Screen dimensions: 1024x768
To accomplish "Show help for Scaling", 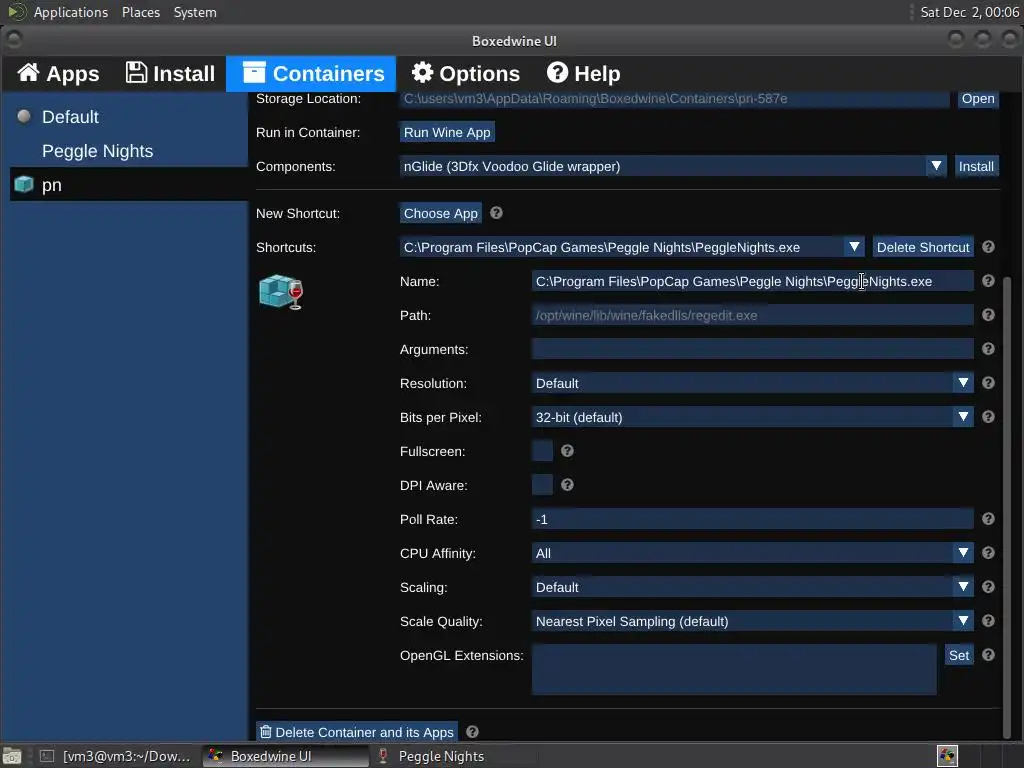I will (988, 586).
